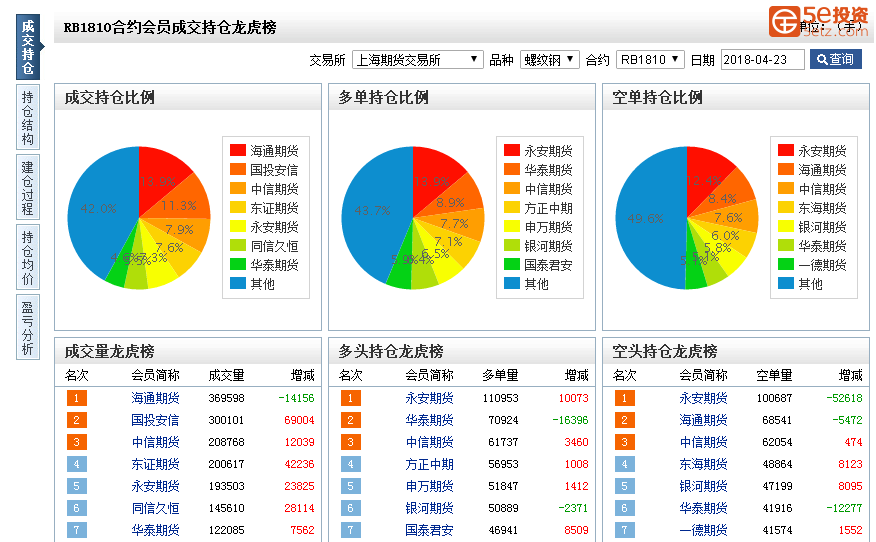The height and width of the screenshot is (542, 876).
Task: Open 华泰期货 link in 空头持仓龙虎榜
Action: [703, 508]
